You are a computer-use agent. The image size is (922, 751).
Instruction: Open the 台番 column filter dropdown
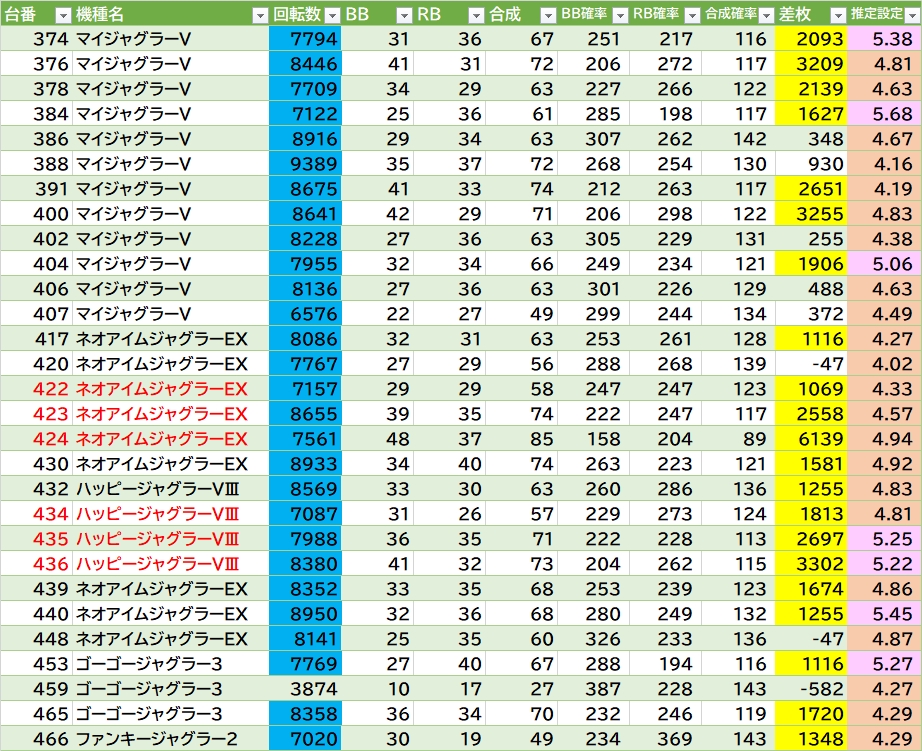coord(62,14)
